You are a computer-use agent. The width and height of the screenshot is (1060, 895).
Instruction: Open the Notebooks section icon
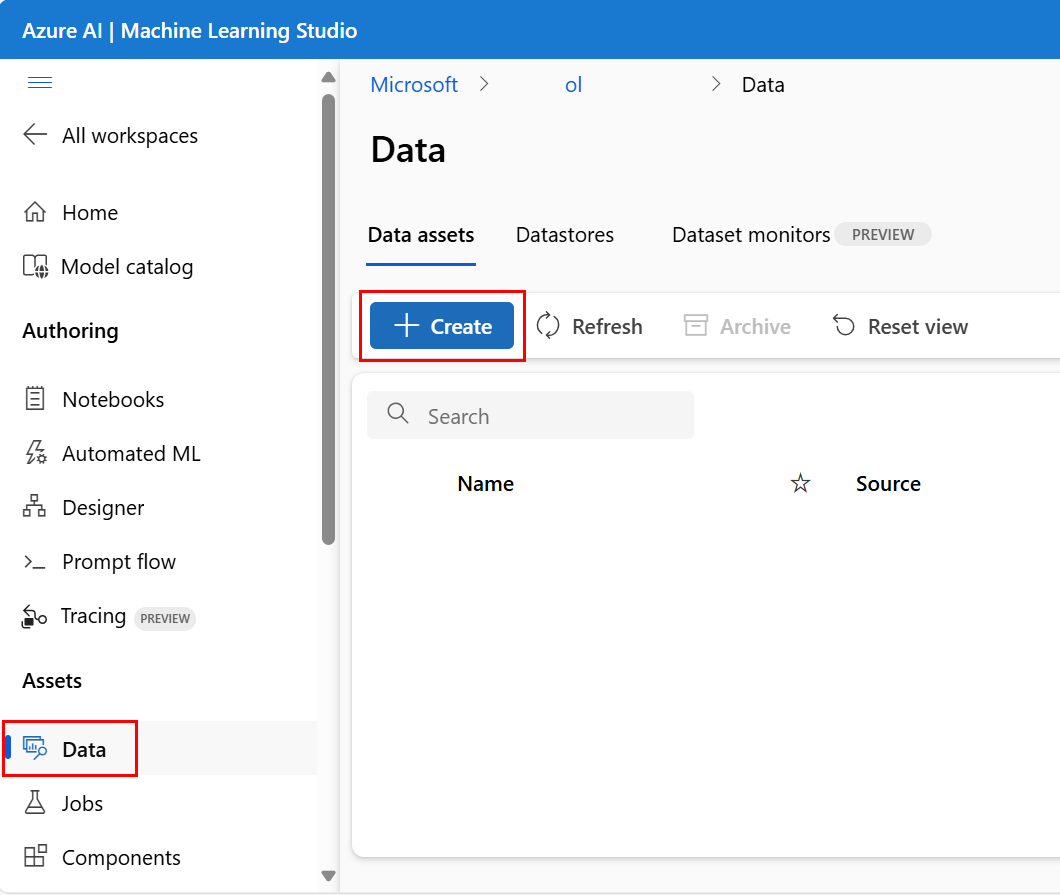(x=34, y=398)
